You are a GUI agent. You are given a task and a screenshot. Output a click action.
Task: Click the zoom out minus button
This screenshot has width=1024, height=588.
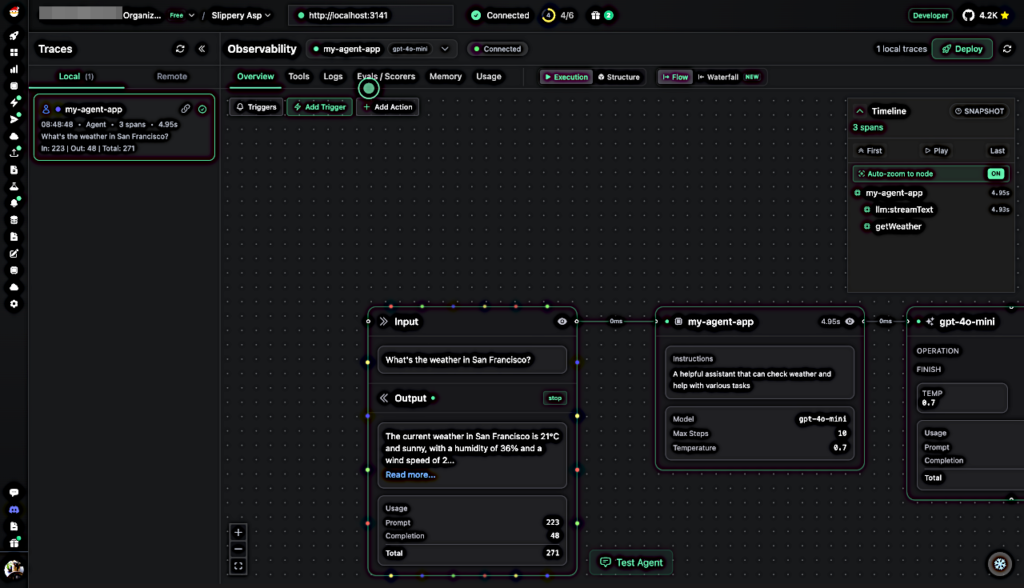239,549
